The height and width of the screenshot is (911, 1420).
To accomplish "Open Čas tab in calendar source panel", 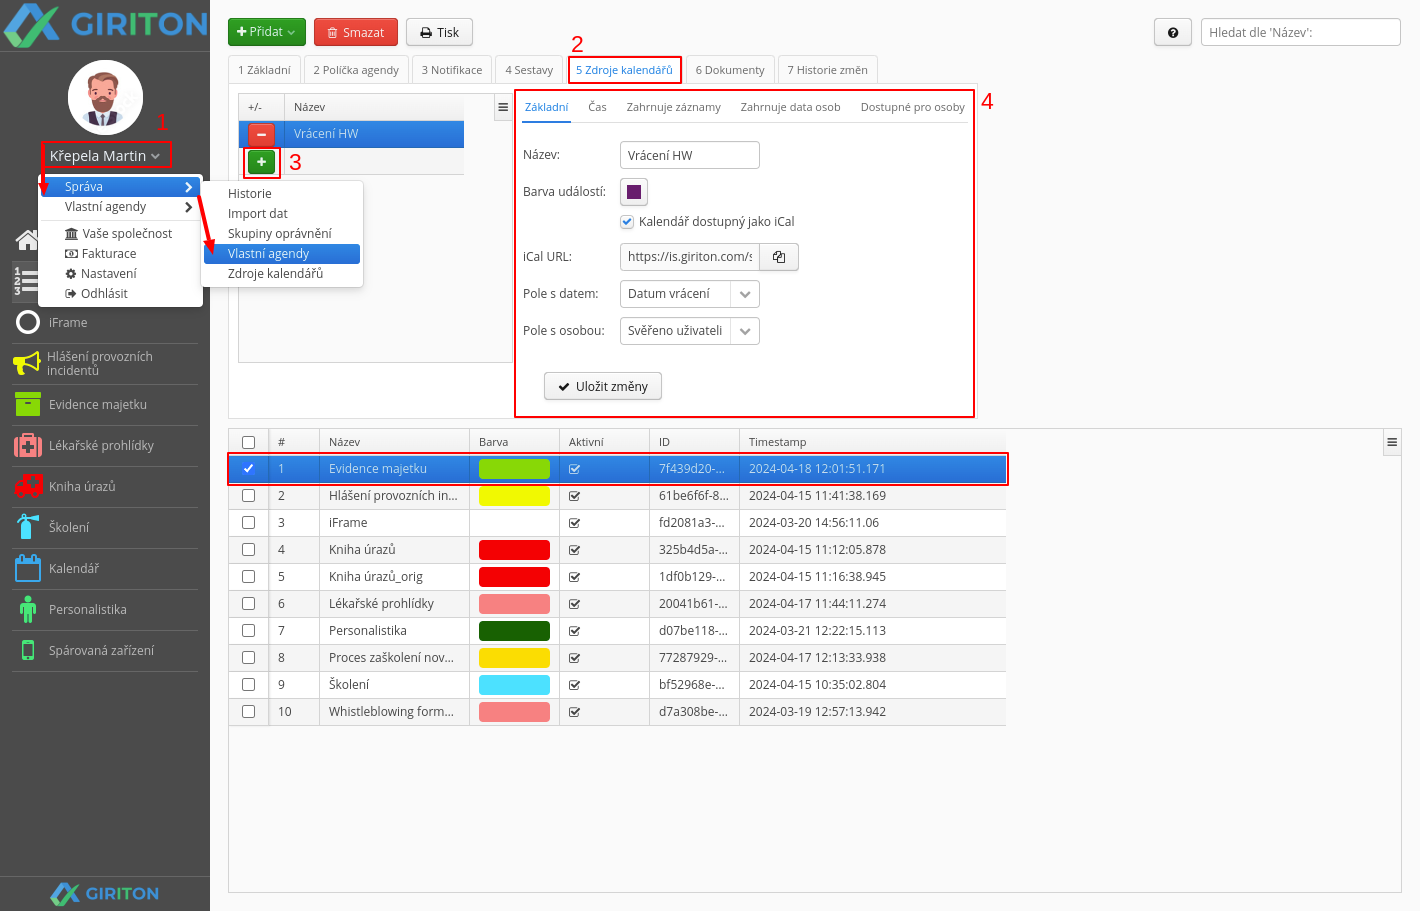I will [x=597, y=107].
